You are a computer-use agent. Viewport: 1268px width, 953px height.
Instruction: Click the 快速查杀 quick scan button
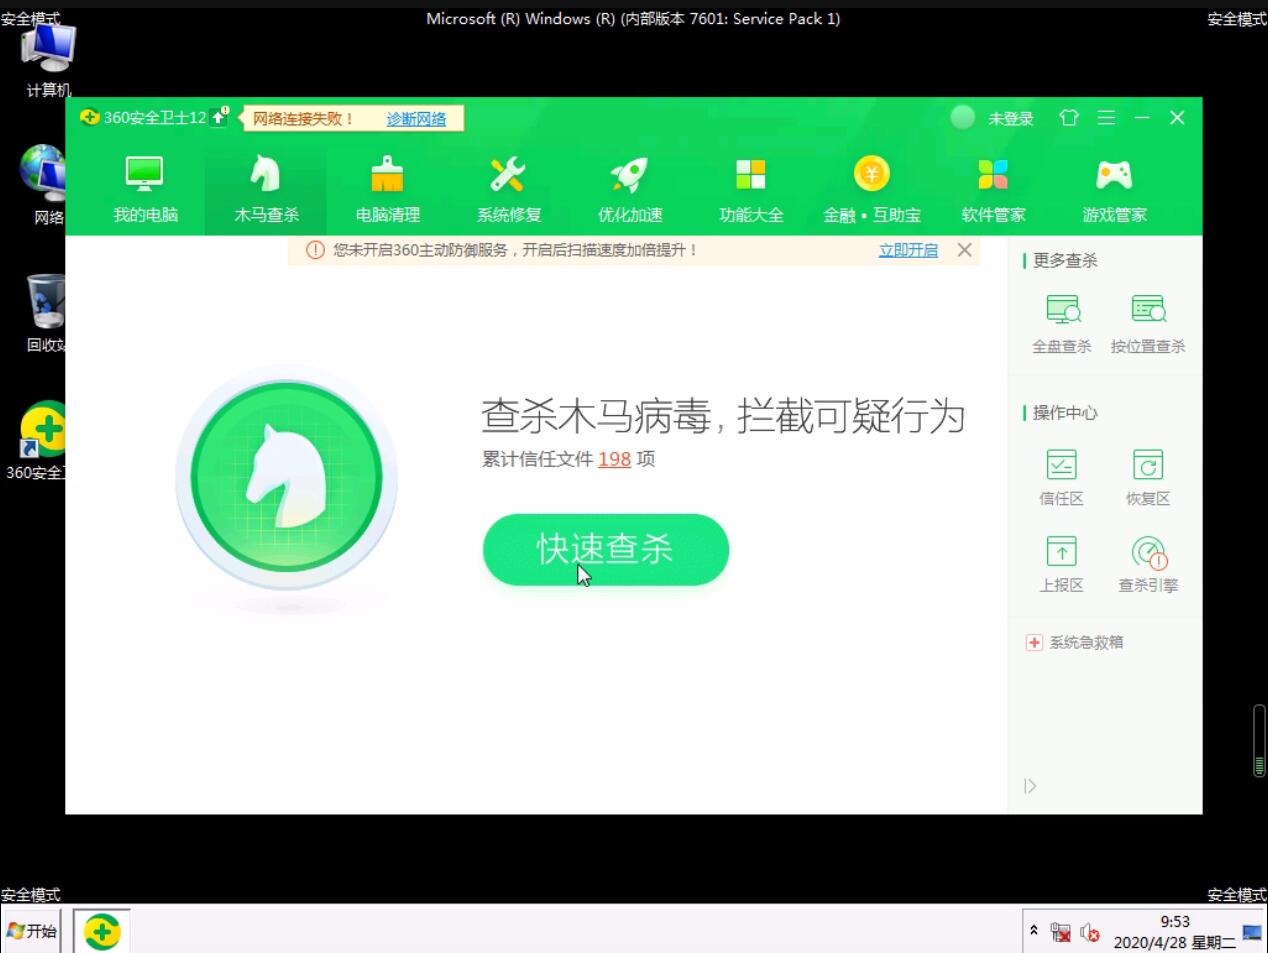(x=606, y=549)
